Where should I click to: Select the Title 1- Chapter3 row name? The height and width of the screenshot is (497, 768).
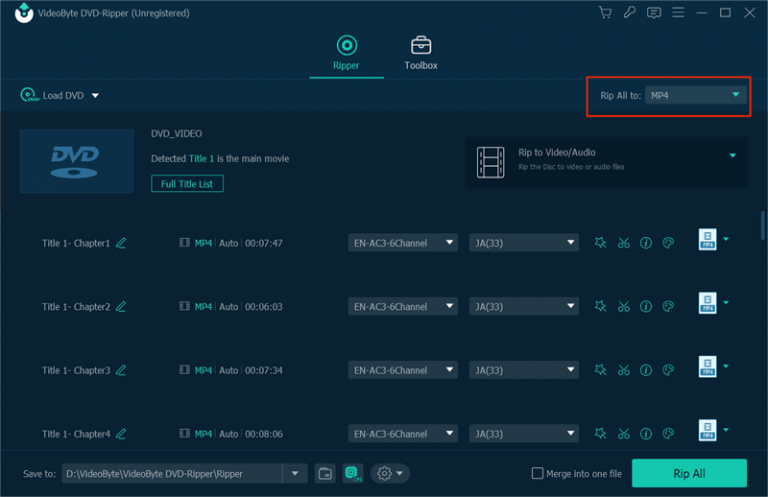(76, 370)
